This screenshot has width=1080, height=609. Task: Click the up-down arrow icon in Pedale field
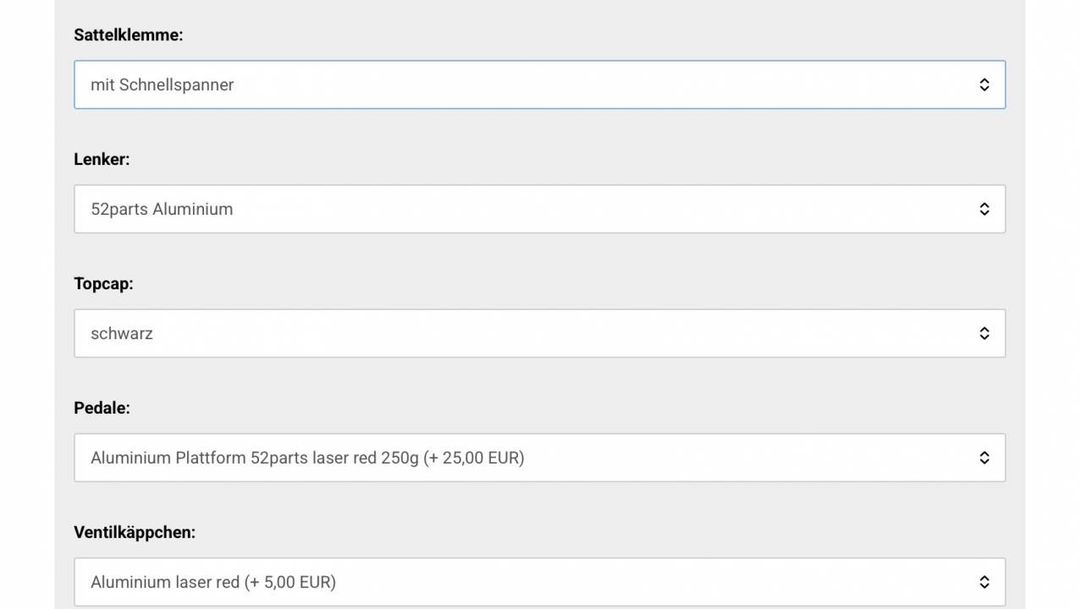tap(984, 458)
